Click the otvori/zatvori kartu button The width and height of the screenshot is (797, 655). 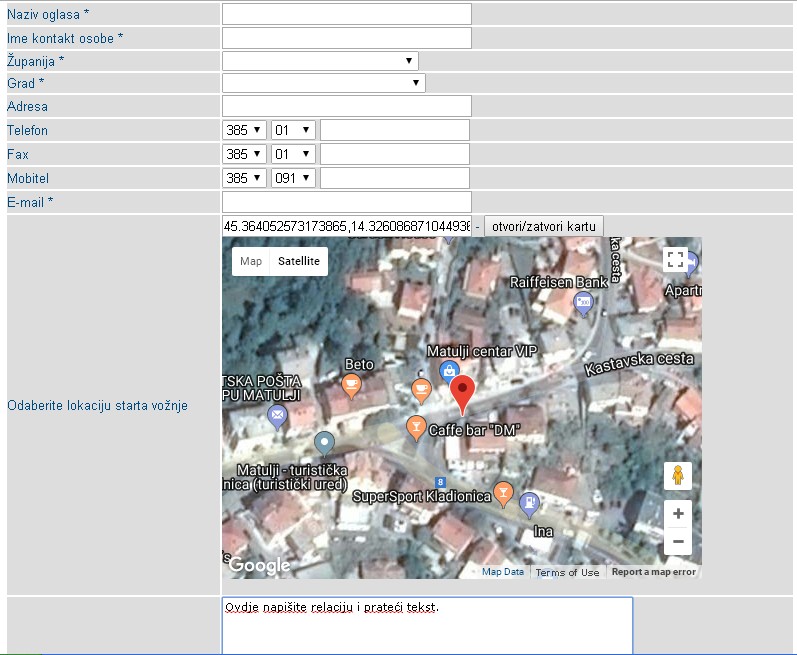coord(544,226)
